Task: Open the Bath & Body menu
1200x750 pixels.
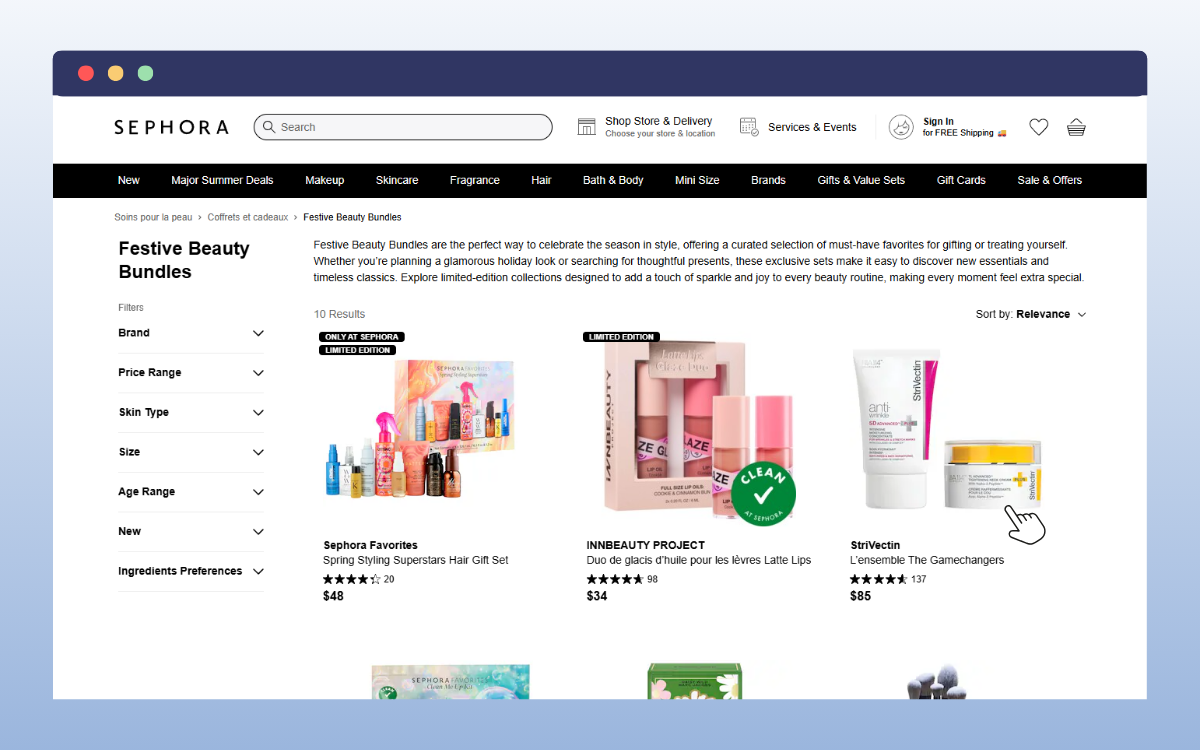Action: pos(613,180)
